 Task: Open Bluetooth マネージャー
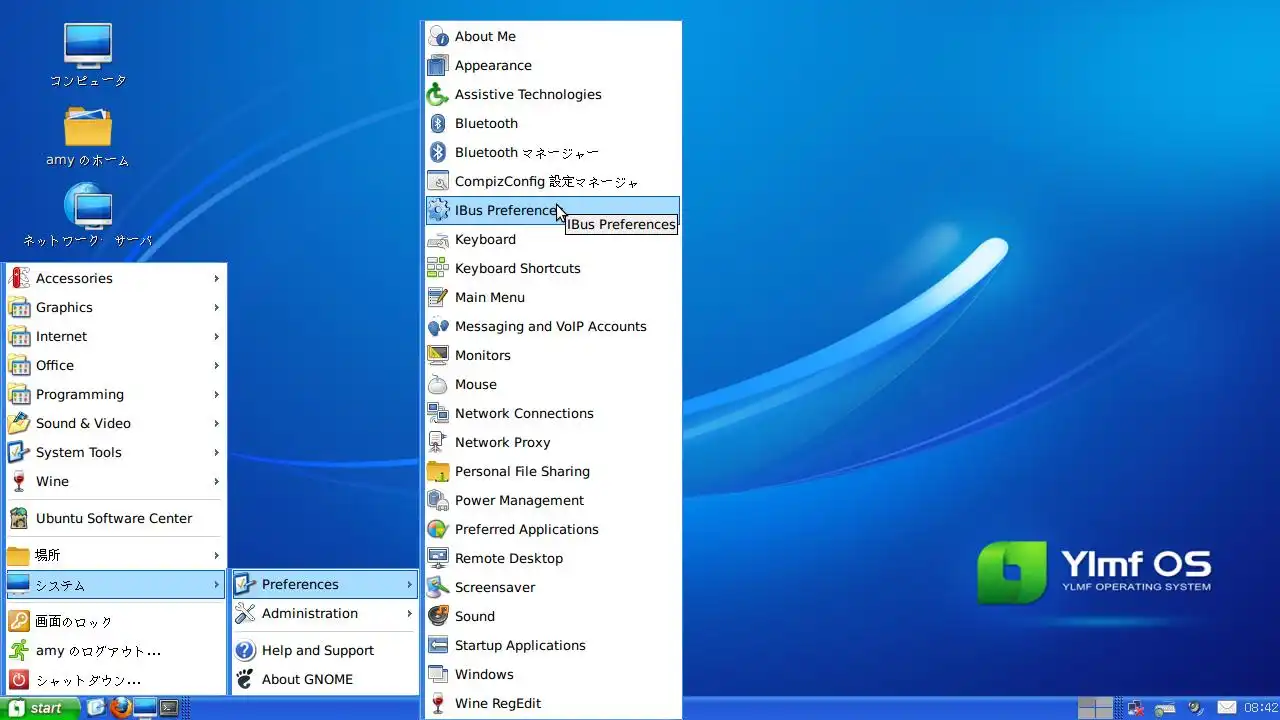point(552,152)
